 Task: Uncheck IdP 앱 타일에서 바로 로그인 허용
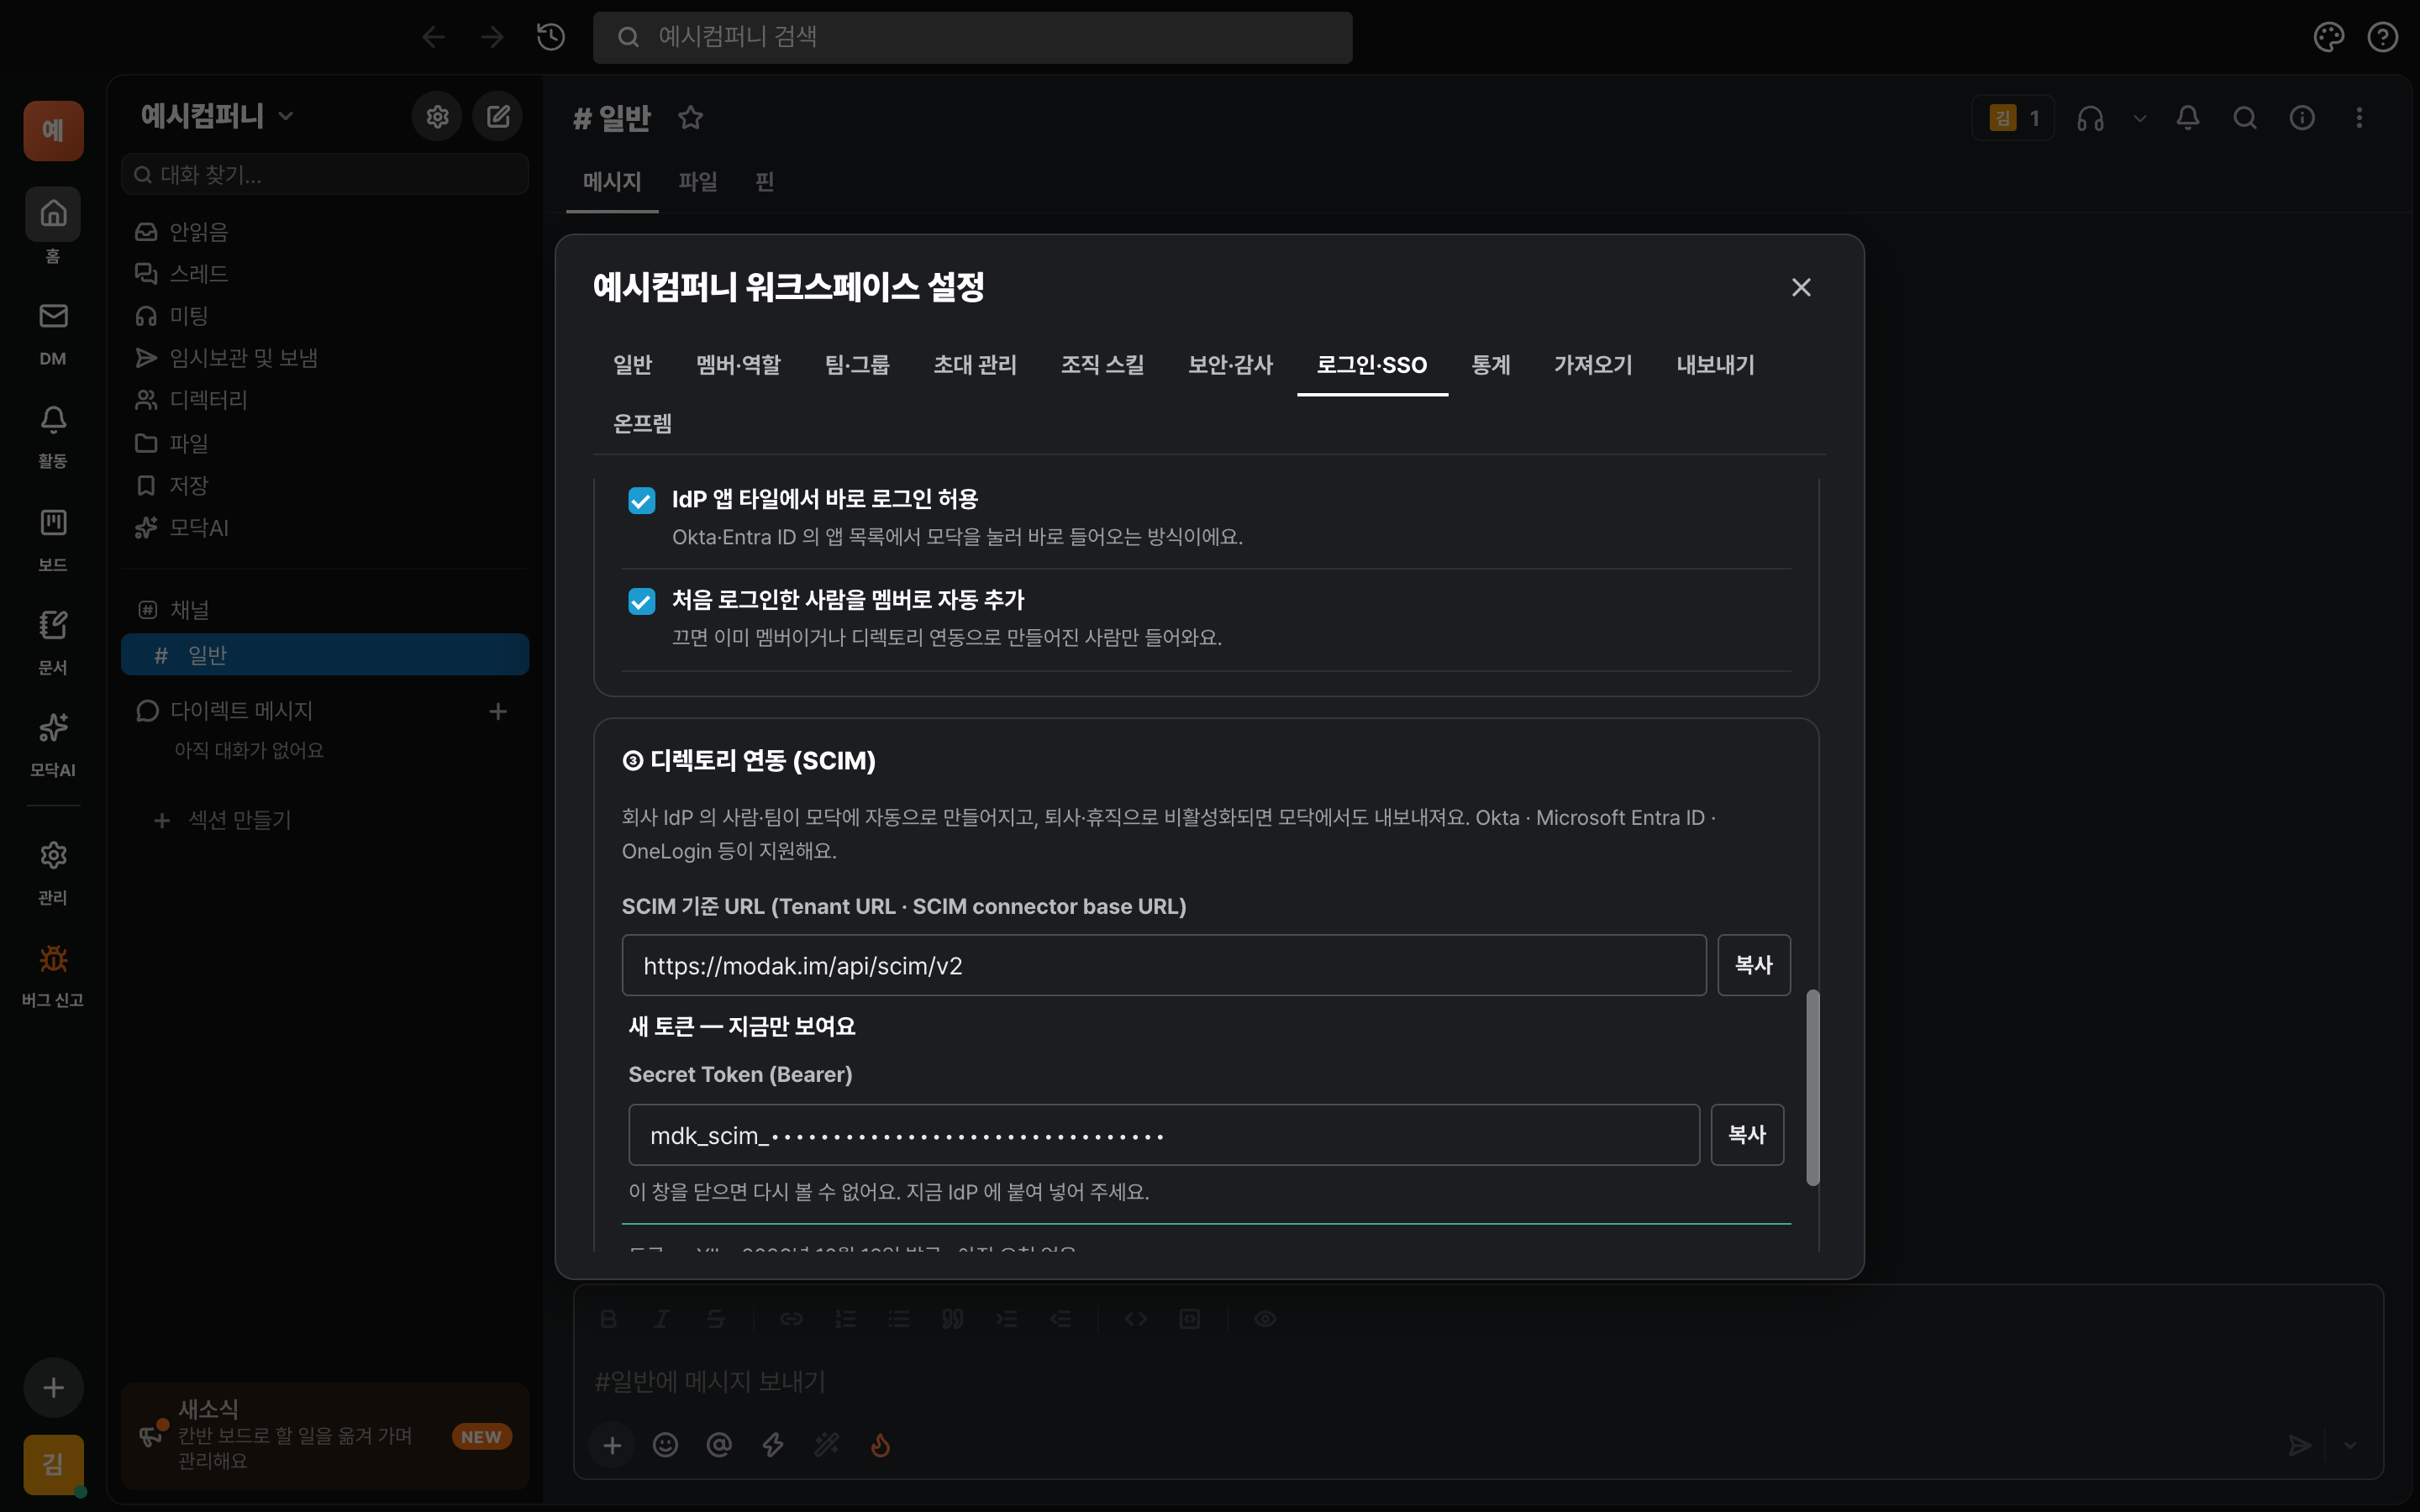click(641, 500)
